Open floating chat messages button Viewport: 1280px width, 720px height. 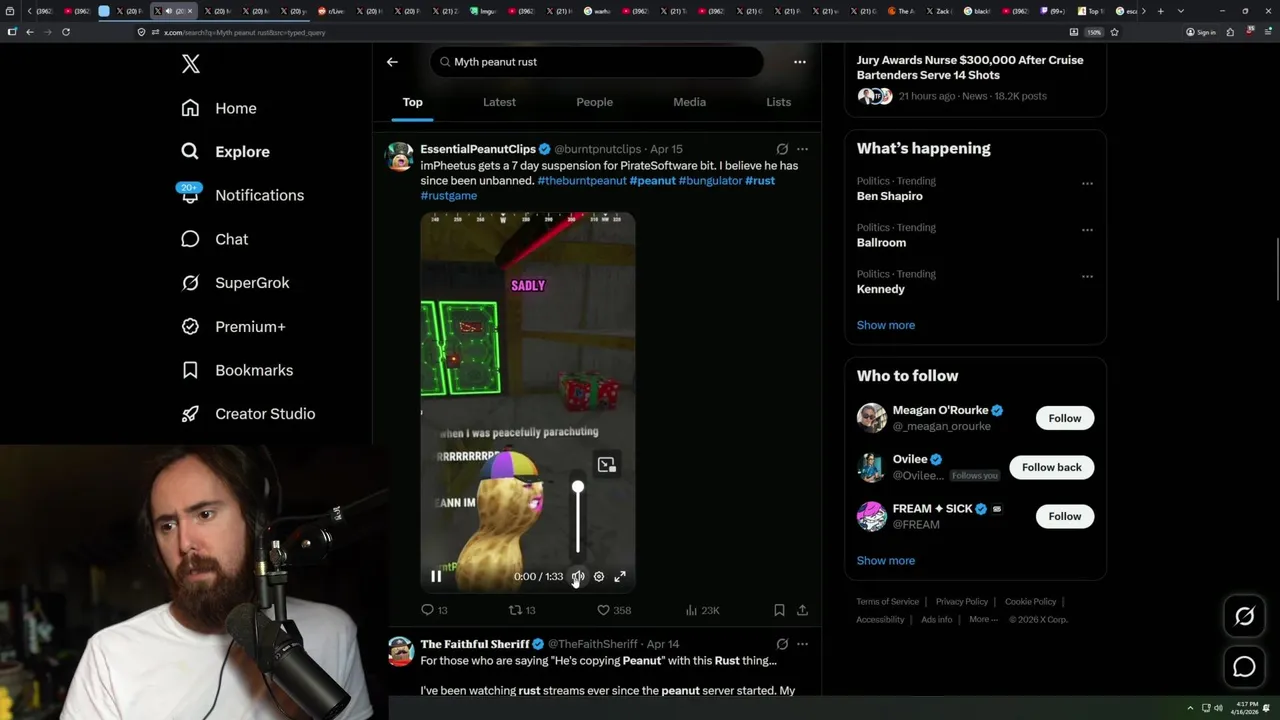pos(1244,667)
